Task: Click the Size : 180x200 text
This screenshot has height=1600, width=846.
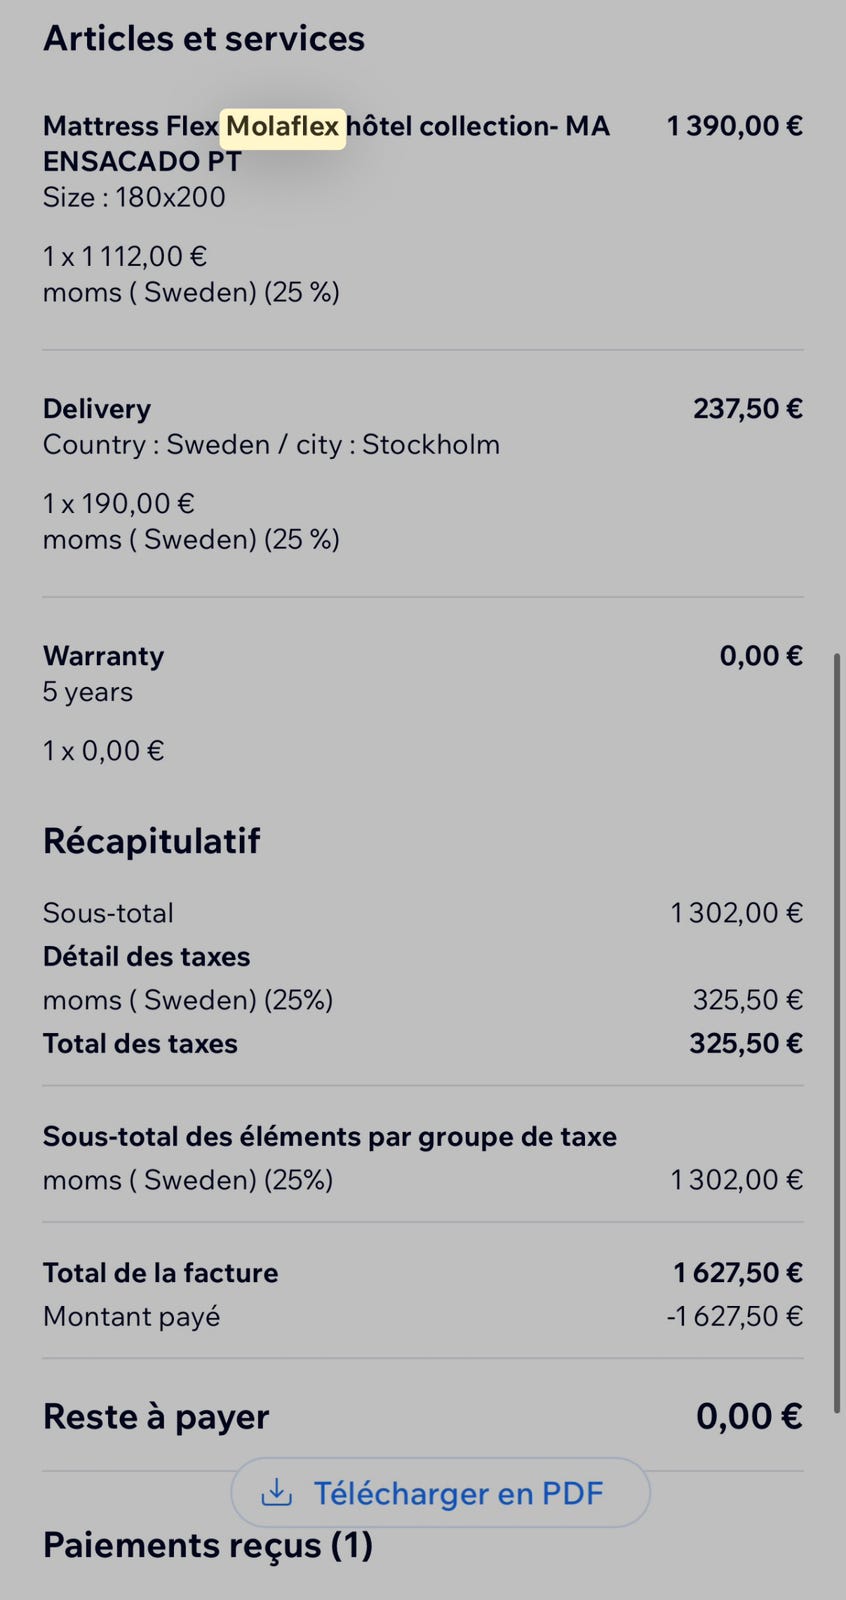Action: (x=134, y=197)
